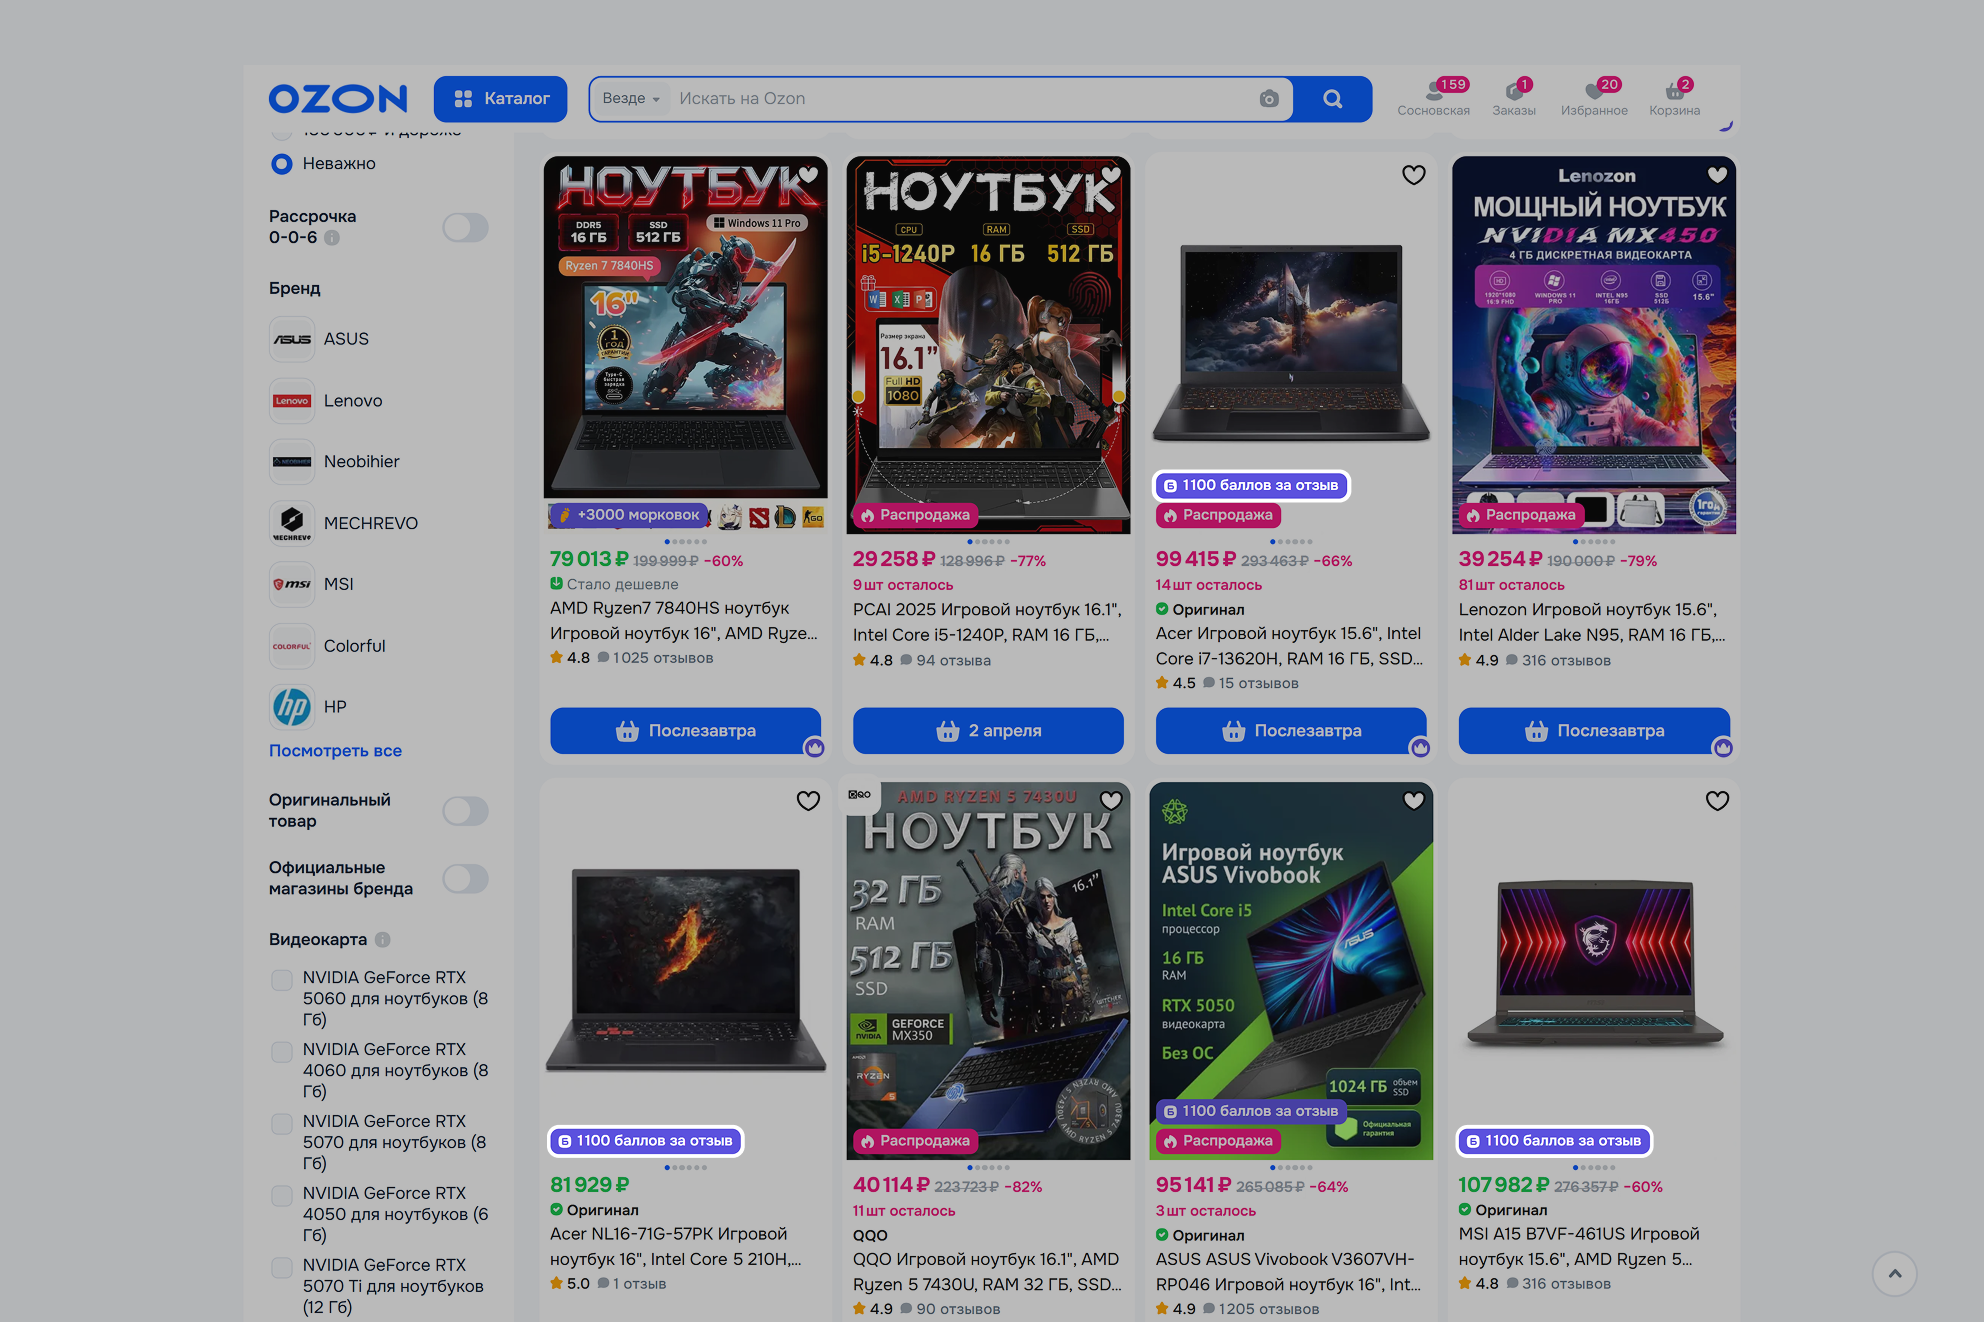Expand brands with Посмотреть все
Viewport: 1984px width, 1322px height.
tap(335, 751)
